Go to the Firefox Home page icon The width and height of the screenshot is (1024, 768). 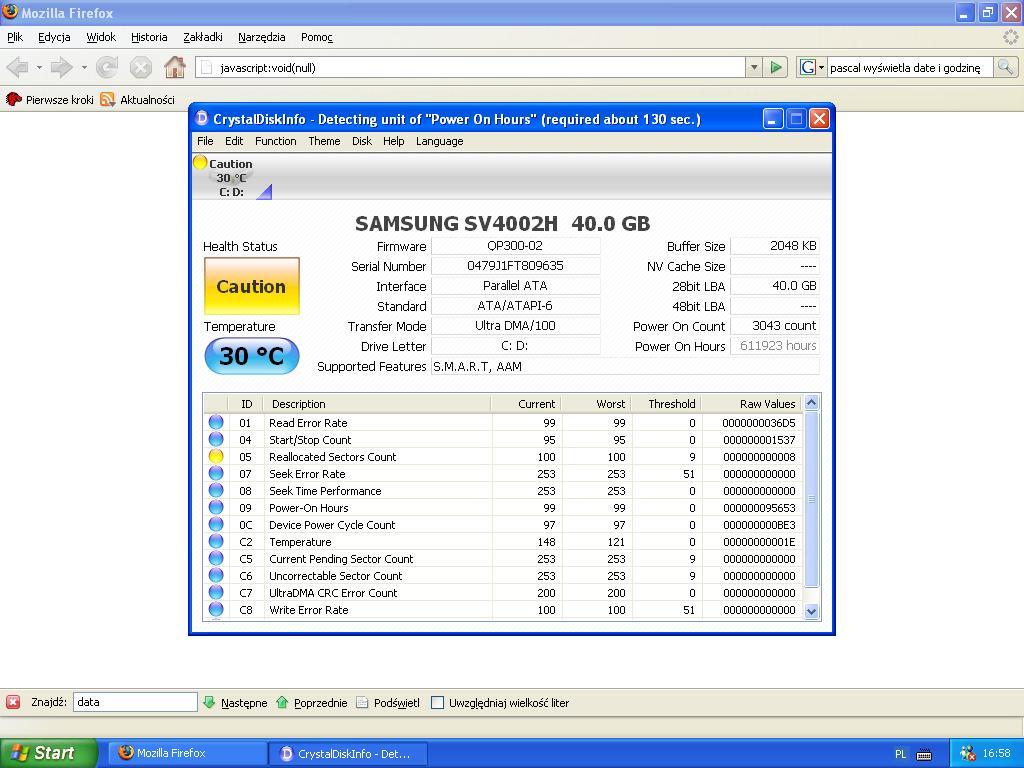(174, 67)
